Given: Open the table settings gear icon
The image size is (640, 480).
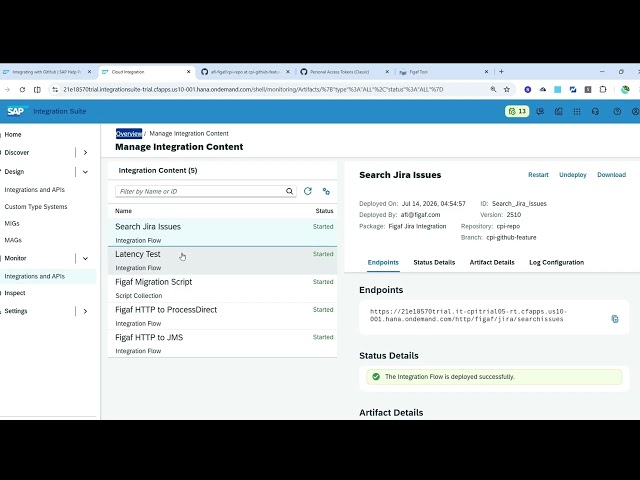Looking at the screenshot, I should click(326, 191).
